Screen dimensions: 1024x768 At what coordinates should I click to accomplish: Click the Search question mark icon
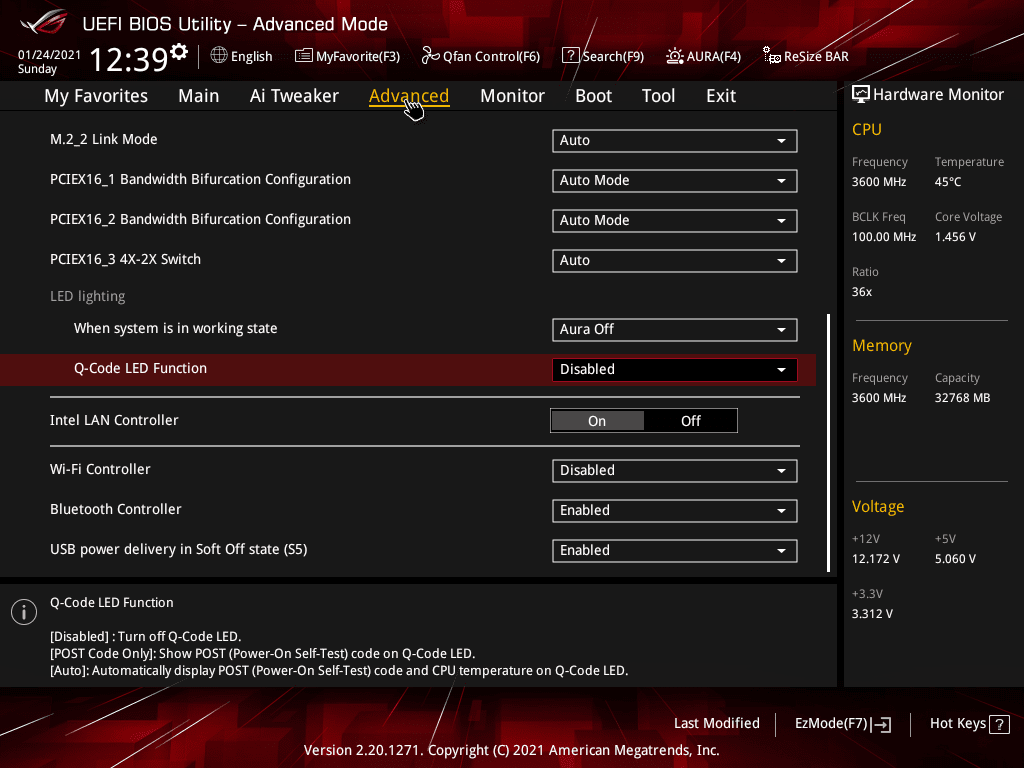pos(570,56)
